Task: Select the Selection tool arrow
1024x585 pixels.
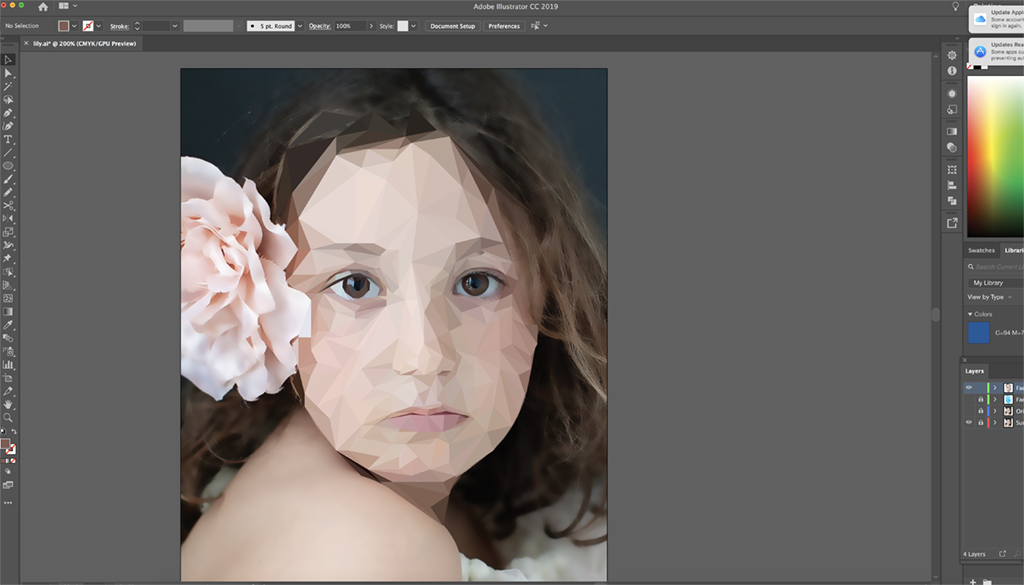Action: (8, 59)
